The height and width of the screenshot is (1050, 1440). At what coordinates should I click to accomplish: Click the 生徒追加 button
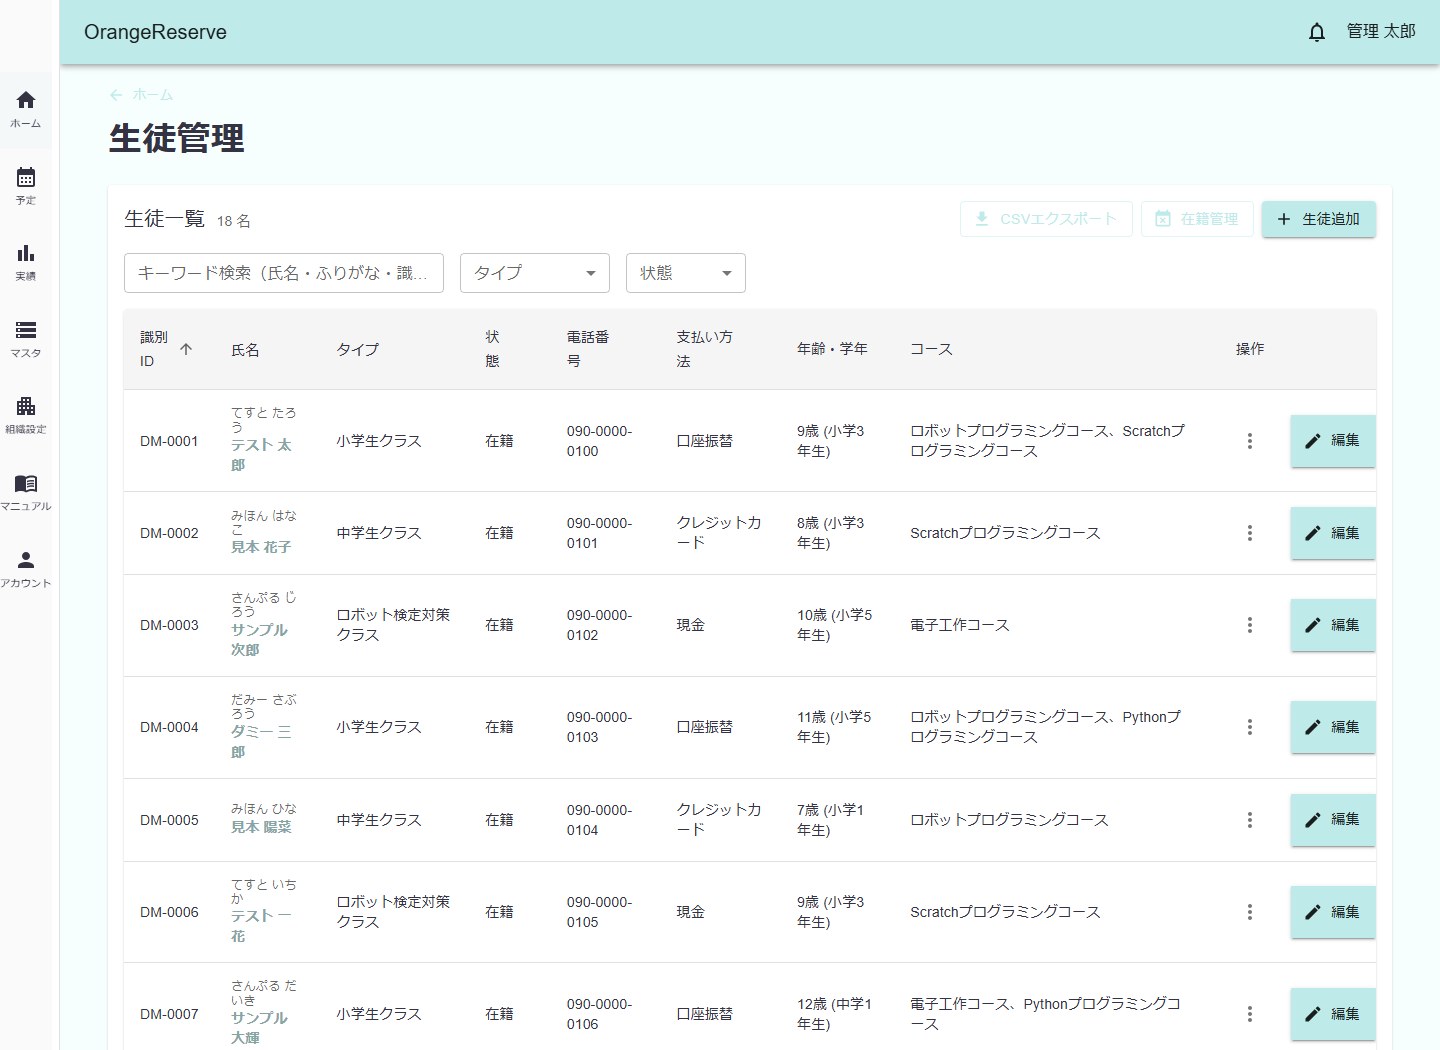point(1319,219)
